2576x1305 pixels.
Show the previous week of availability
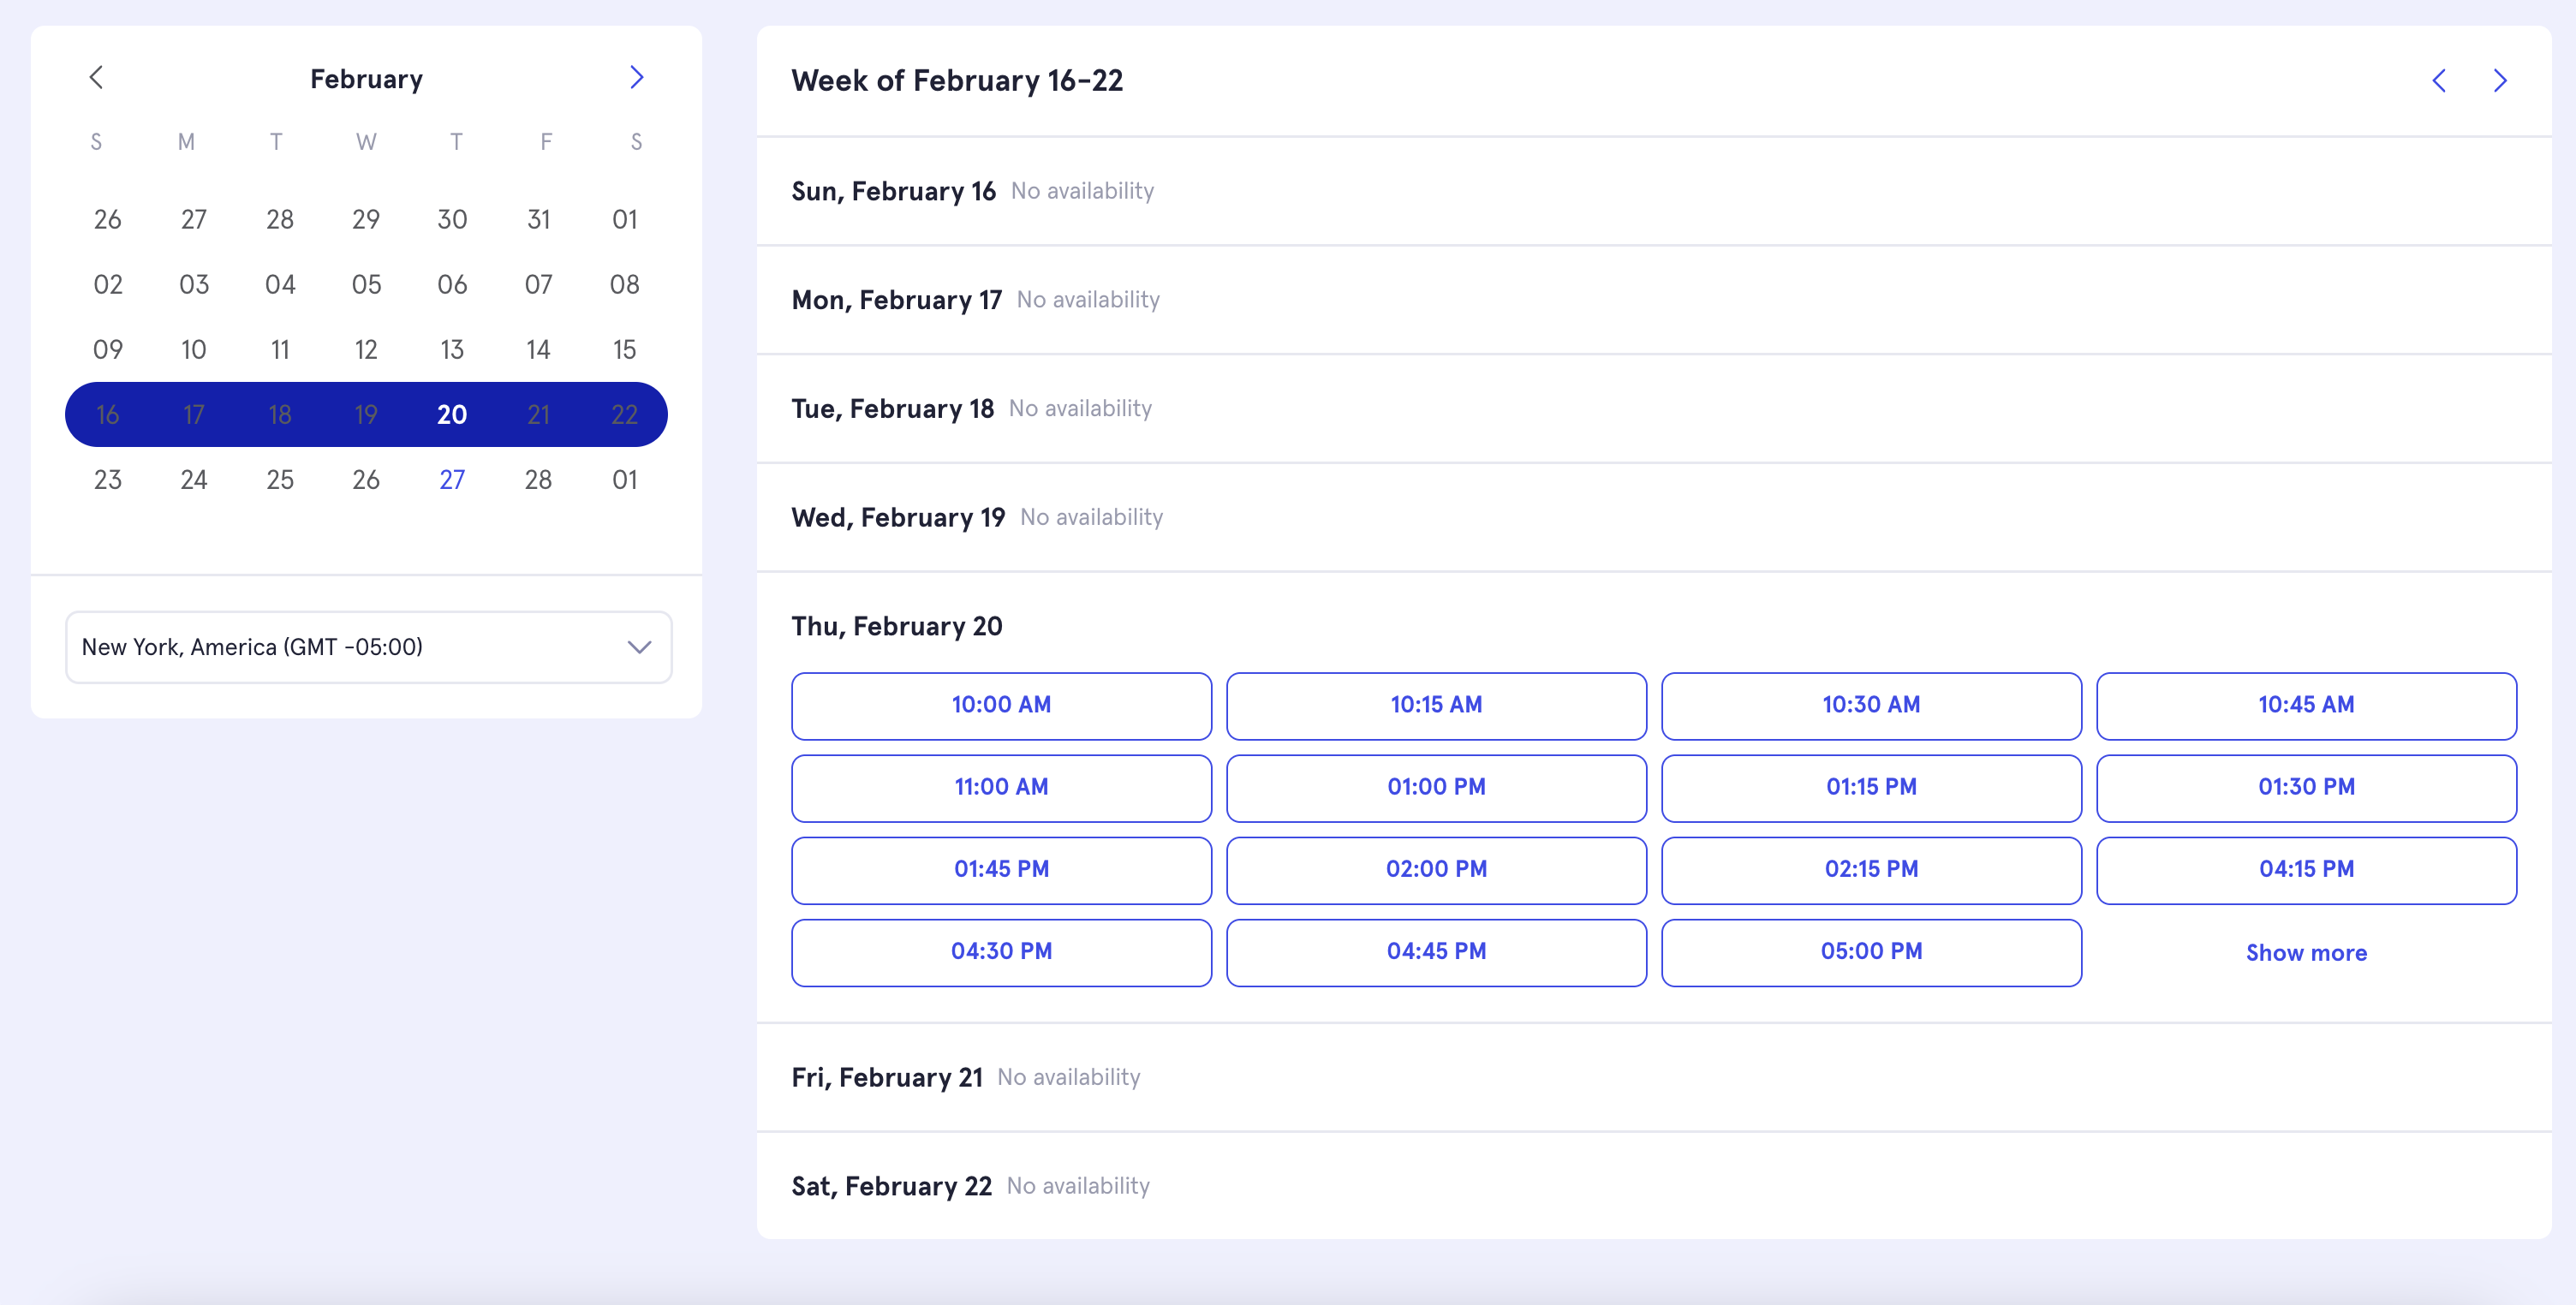(2439, 81)
